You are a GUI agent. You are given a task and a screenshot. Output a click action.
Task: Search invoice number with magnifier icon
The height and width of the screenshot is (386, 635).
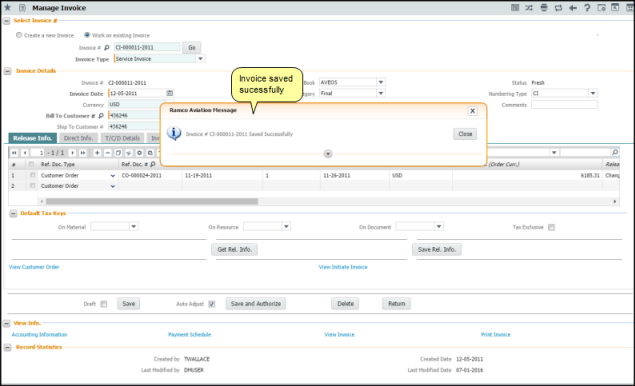coord(107,47)
